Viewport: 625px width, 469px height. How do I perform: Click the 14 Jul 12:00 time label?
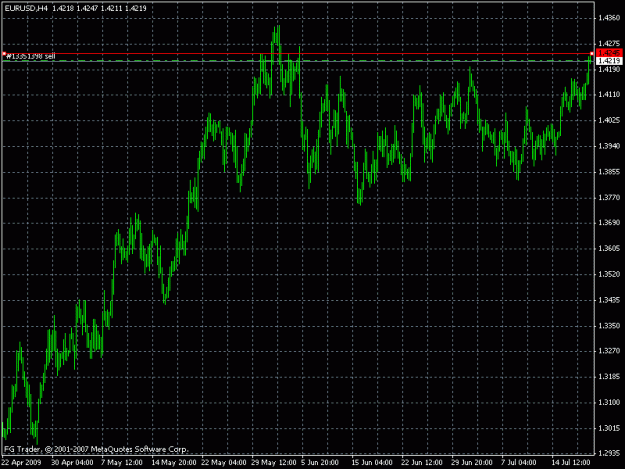click(571, 463)
